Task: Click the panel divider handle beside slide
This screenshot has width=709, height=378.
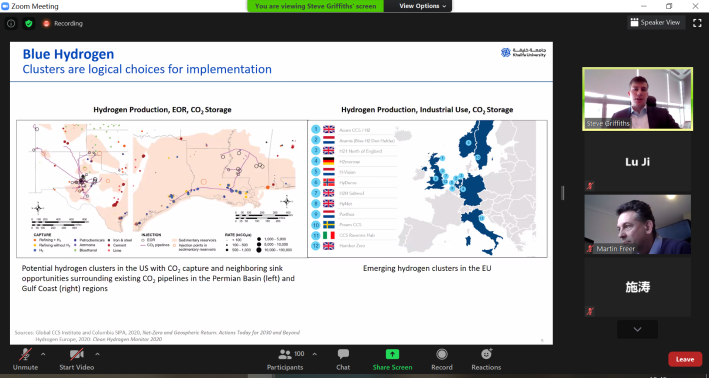Action: [562, 193]
